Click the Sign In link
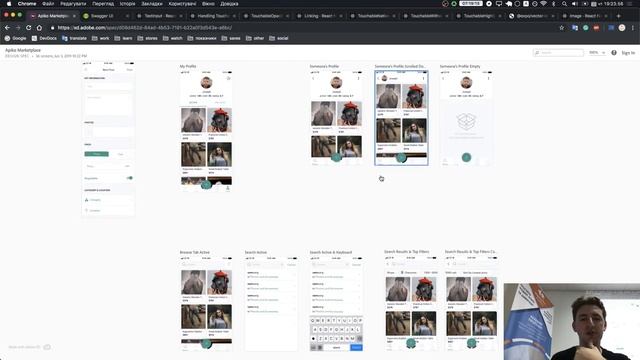Viewport: 640px width, 360px height. point(628,53)
